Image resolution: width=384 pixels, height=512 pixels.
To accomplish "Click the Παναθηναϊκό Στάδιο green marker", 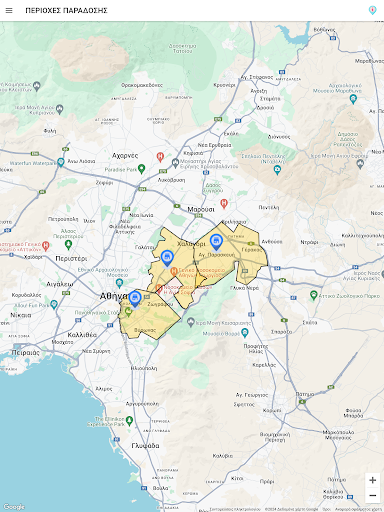I will [x=128, y=312].
